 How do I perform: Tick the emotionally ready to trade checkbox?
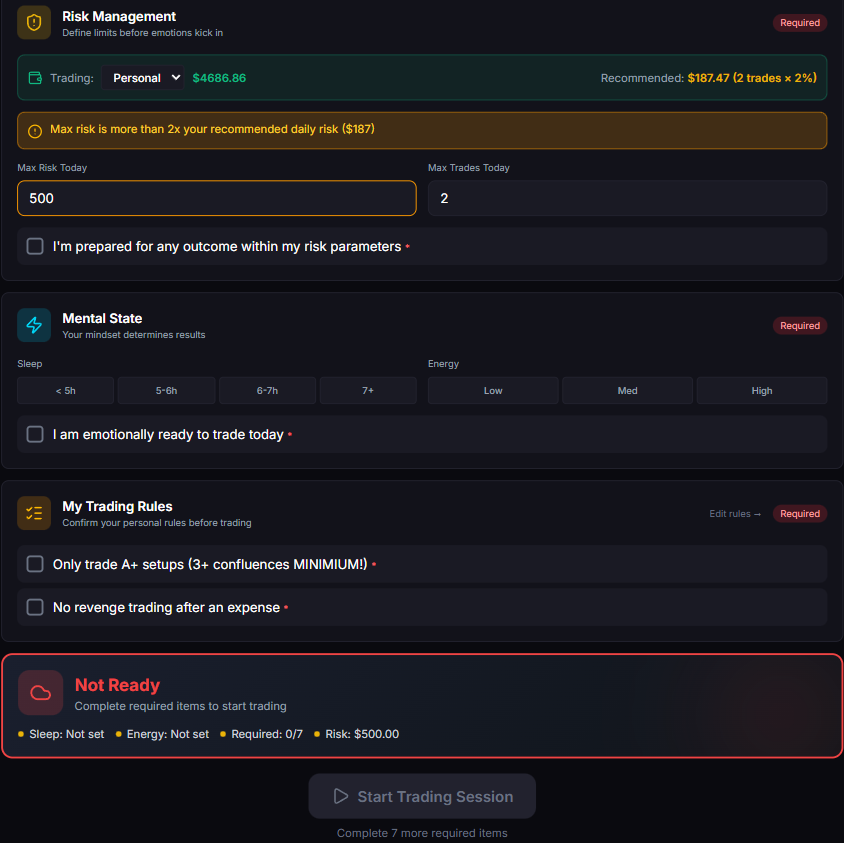pos(35,434)
